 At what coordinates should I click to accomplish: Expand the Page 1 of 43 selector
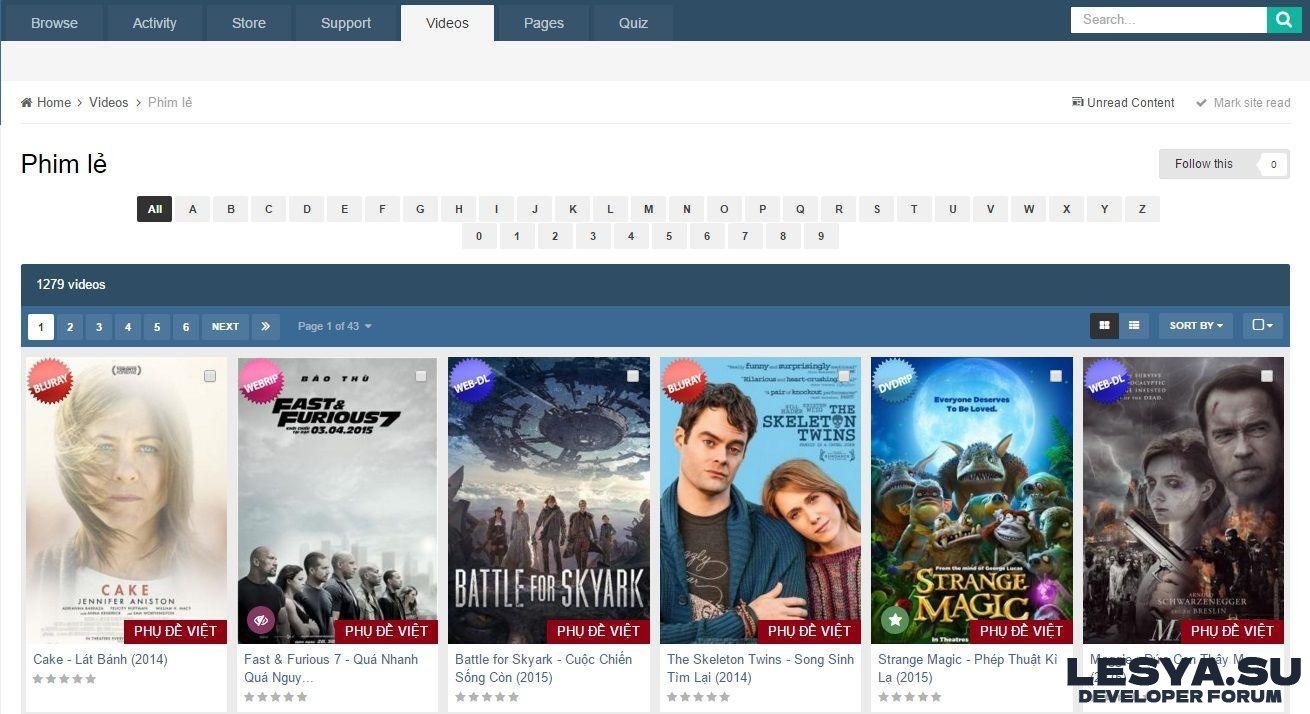click(x=334, y=326)
